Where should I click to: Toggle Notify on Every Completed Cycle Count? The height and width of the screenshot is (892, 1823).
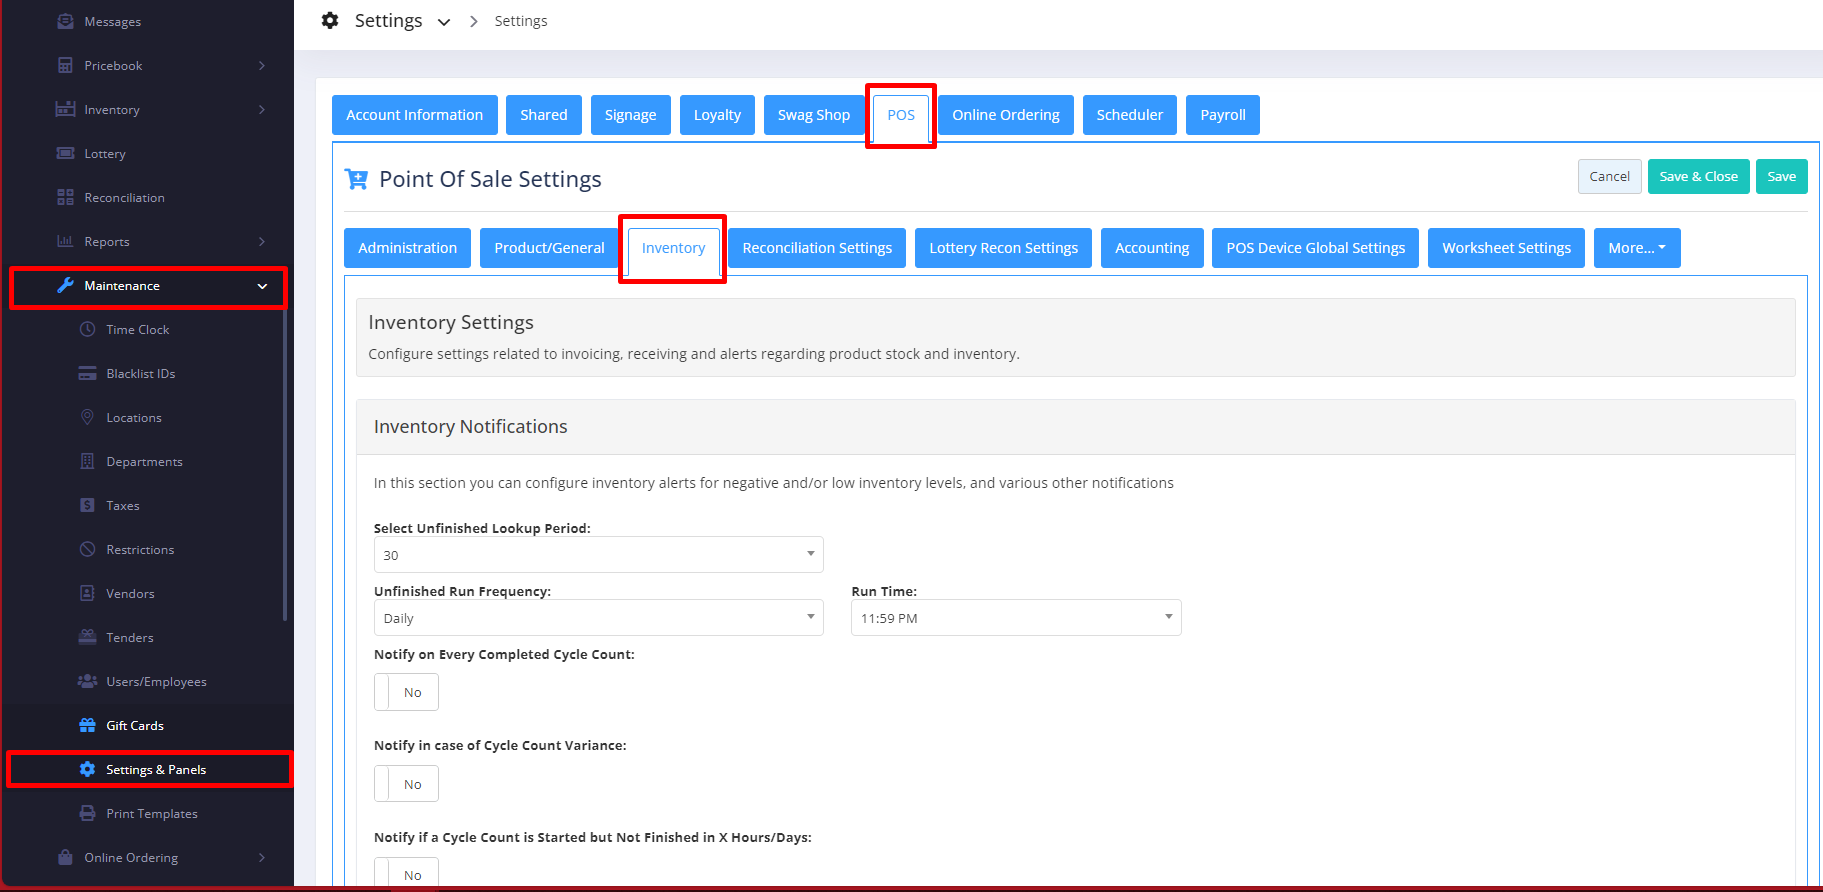point(406,692)
